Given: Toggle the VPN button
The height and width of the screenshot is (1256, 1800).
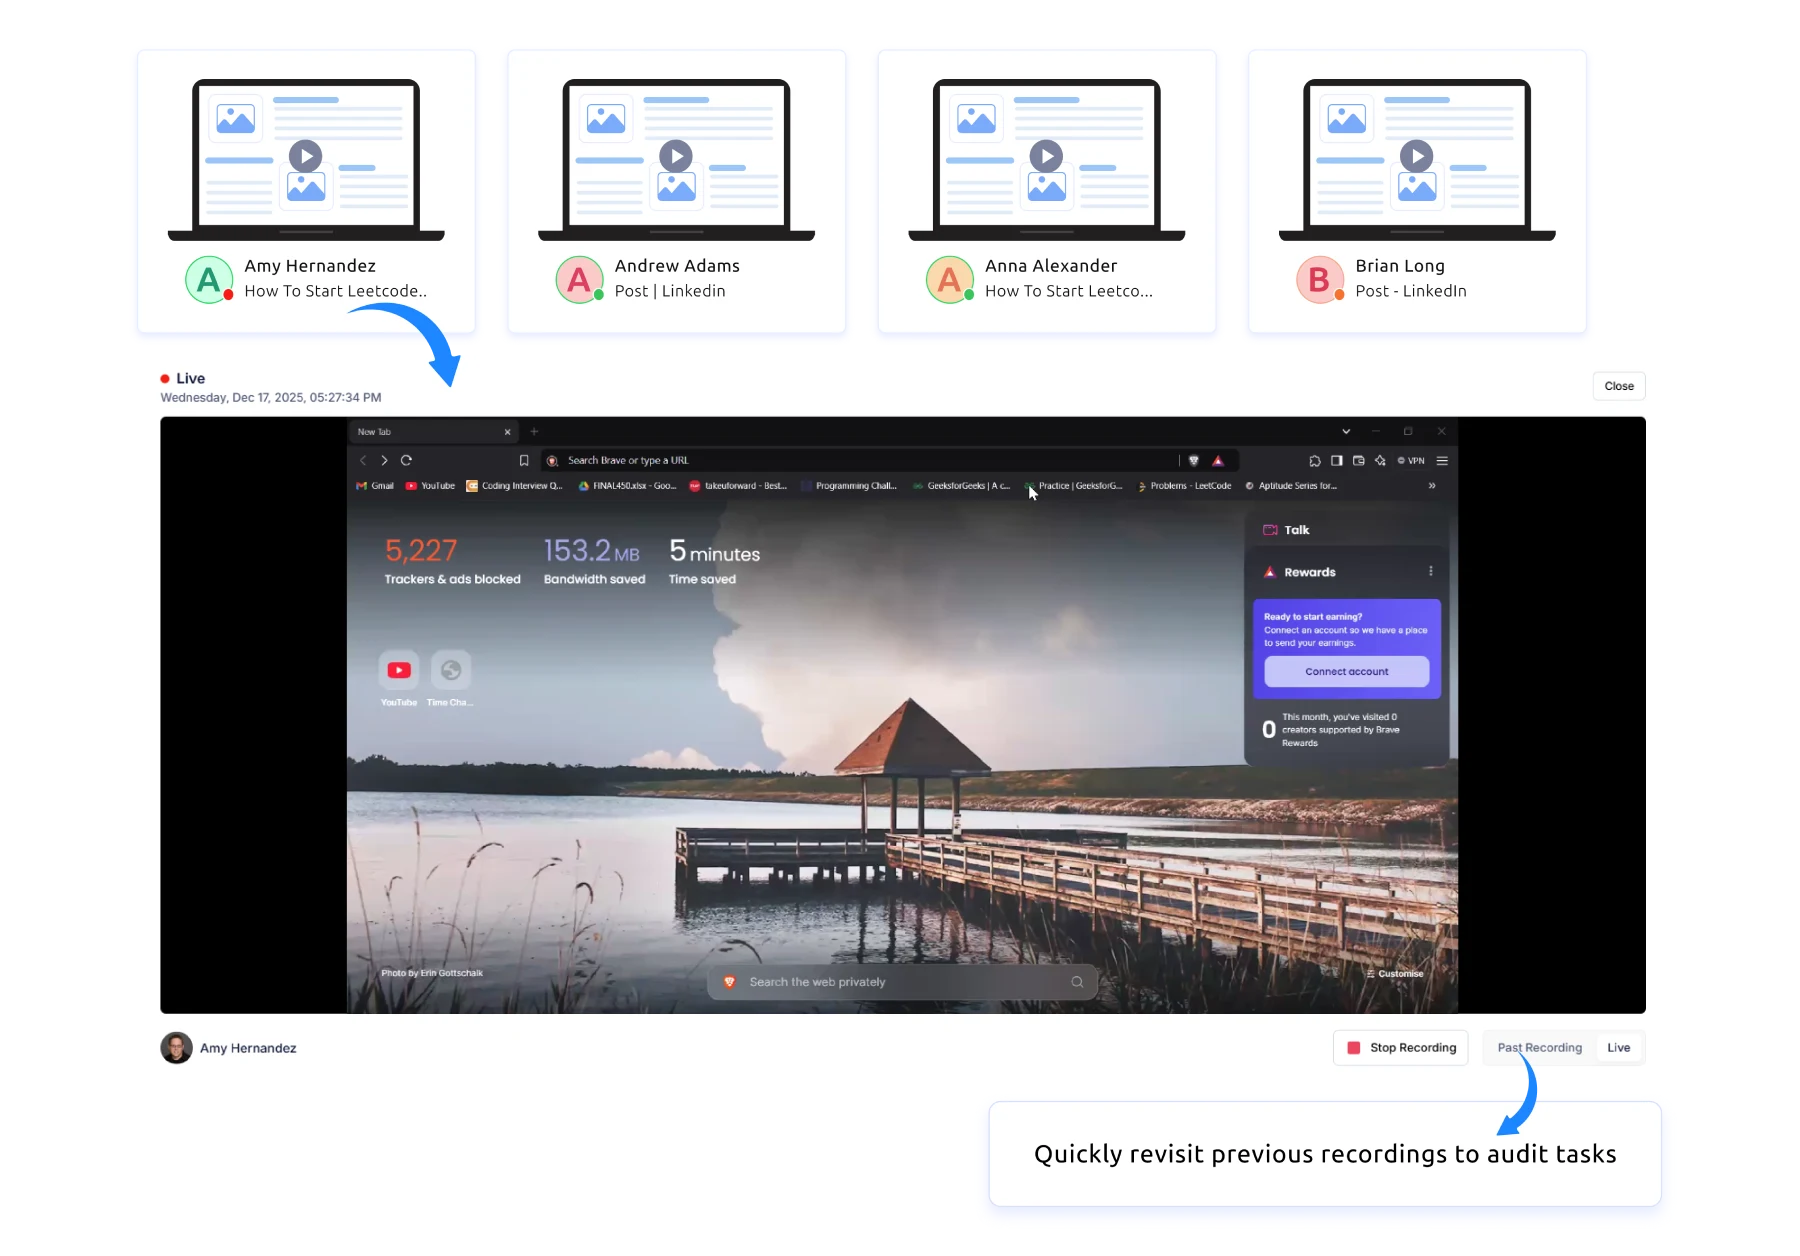Looking at the screenshot, I should 1411,461.
